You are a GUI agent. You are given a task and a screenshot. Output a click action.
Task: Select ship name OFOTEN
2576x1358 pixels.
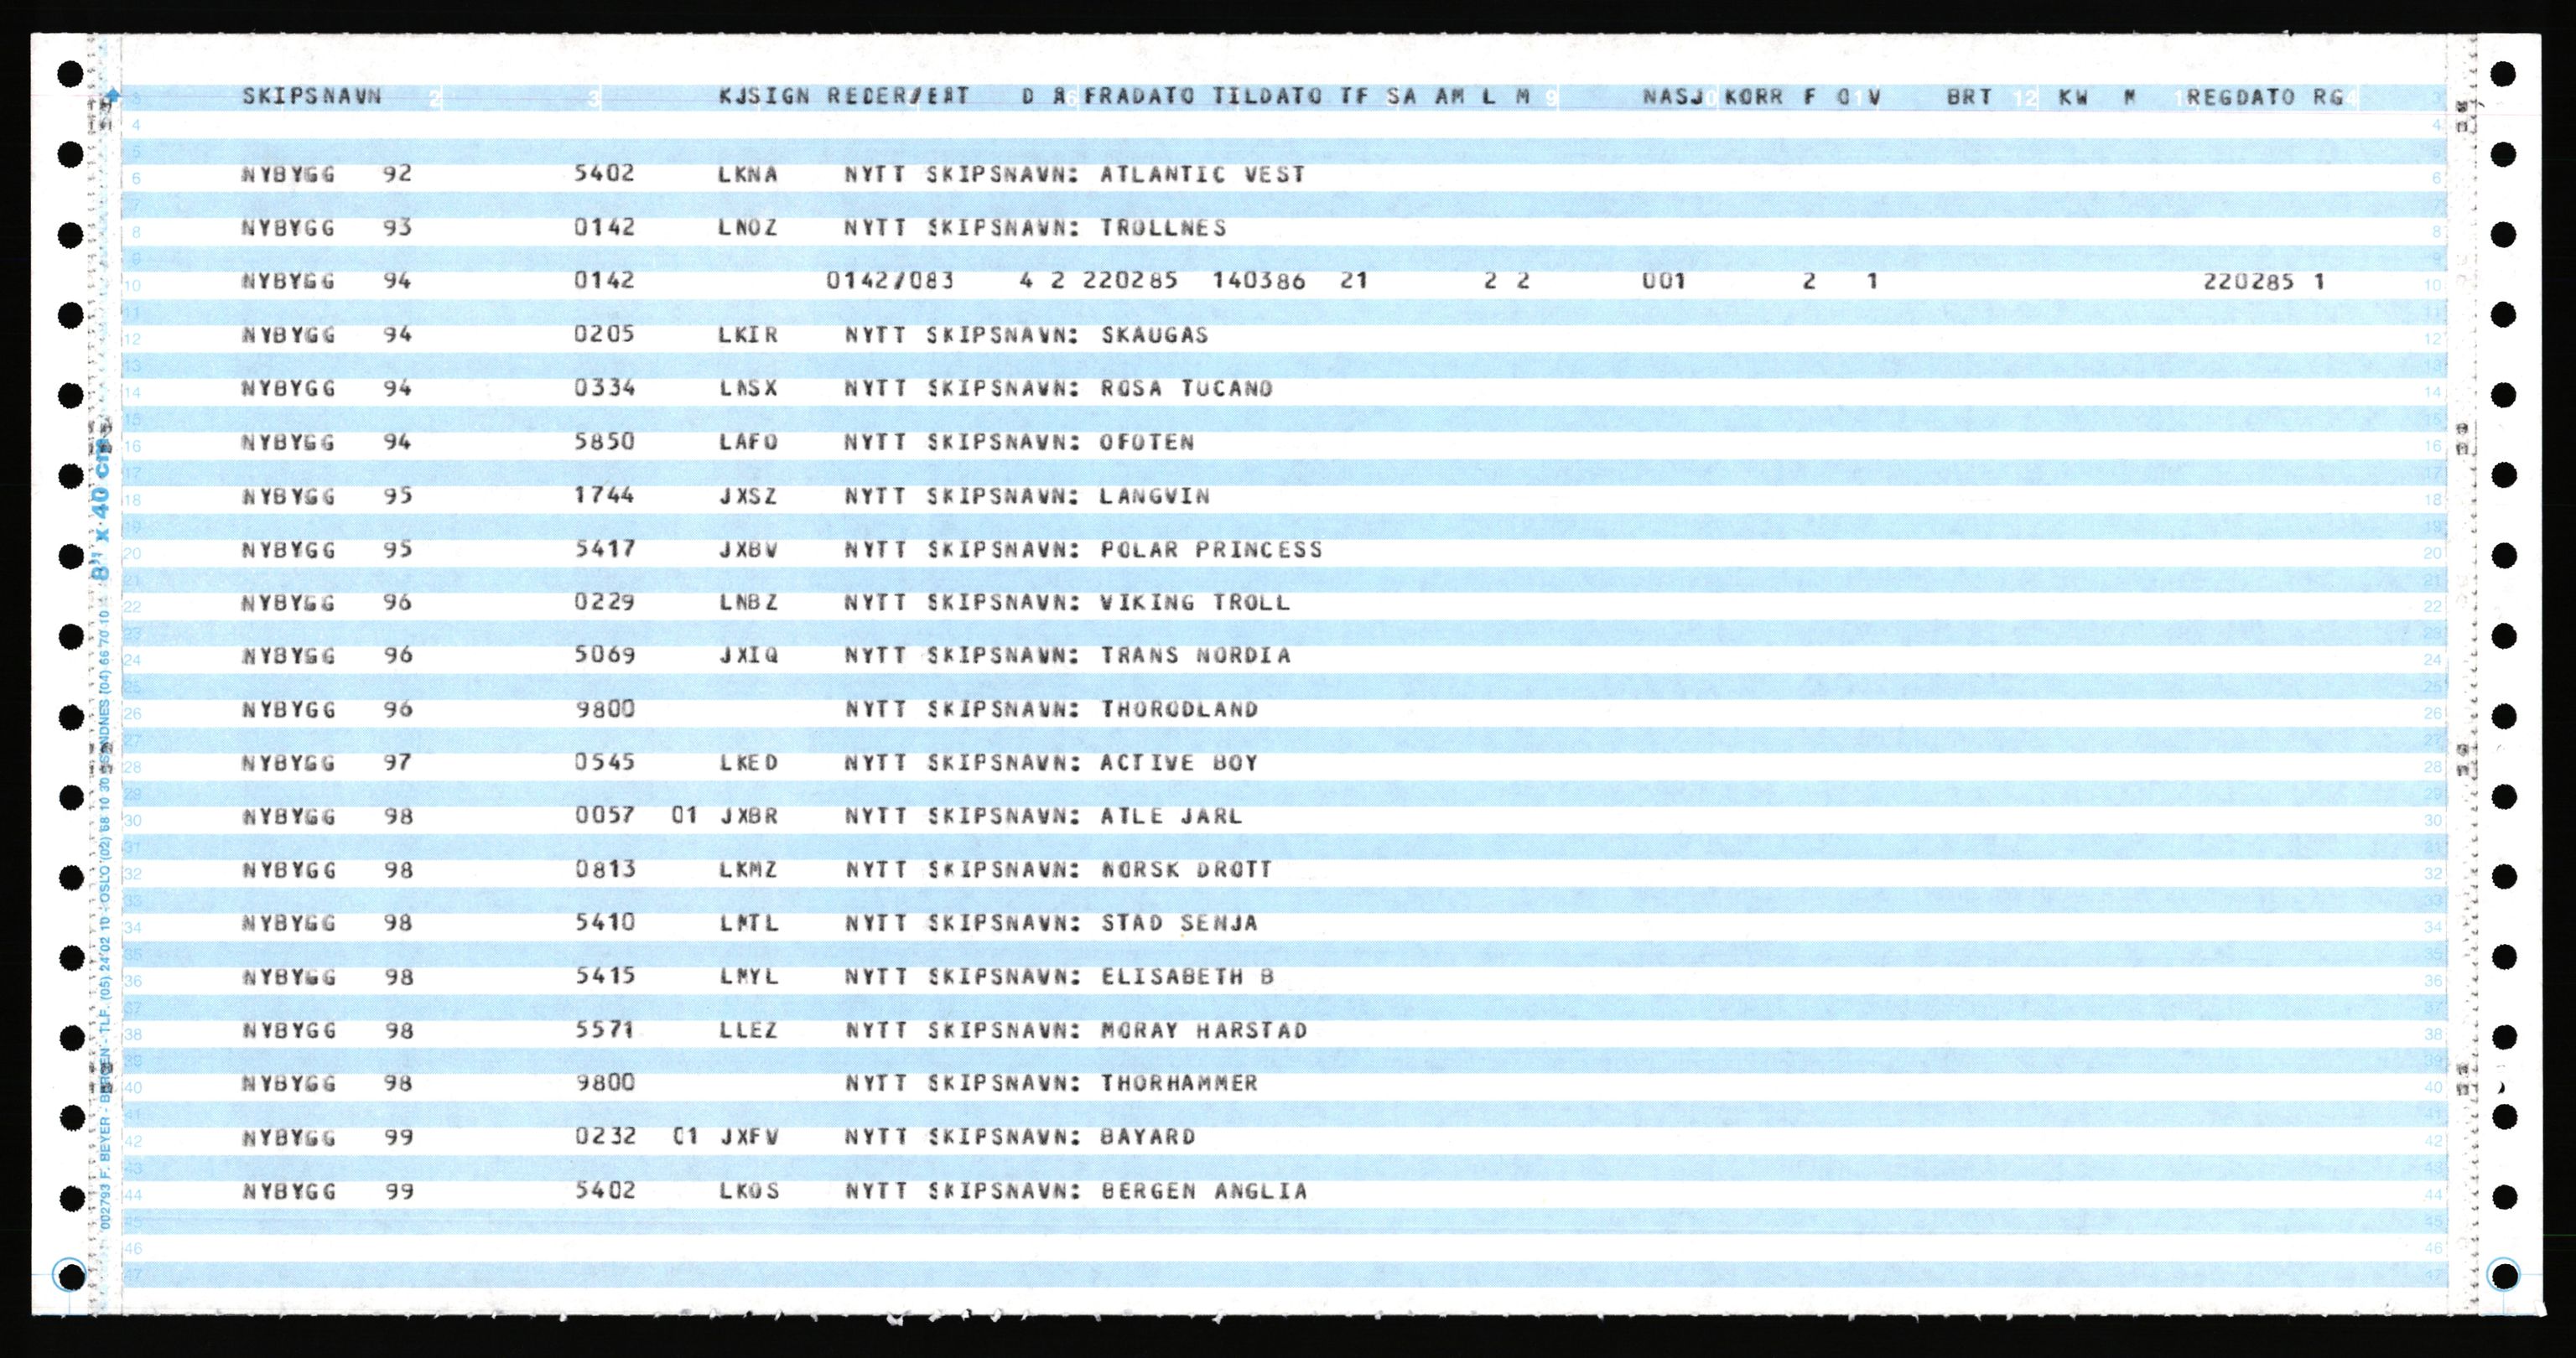tap(1147, 442)
